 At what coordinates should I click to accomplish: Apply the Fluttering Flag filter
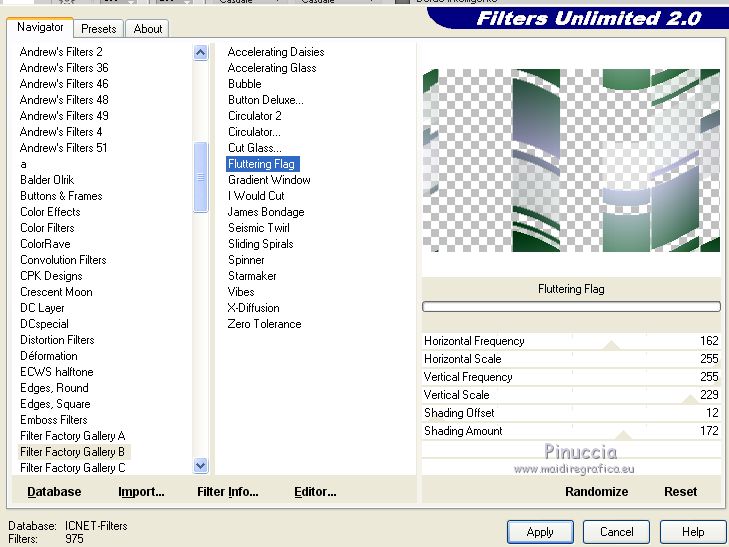point(540,532)
